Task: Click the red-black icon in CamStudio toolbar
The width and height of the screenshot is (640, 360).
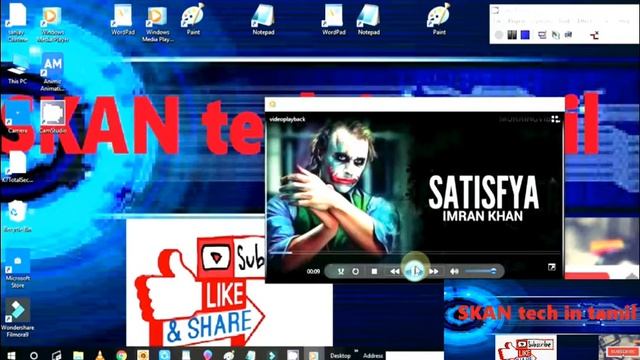Action: (x=594, y=35)
